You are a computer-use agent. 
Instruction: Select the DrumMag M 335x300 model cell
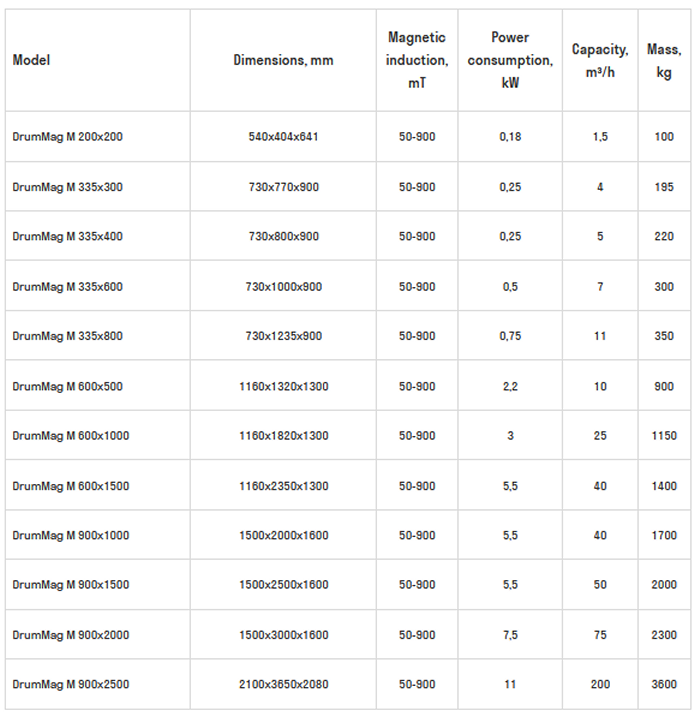tap(67, 187)
